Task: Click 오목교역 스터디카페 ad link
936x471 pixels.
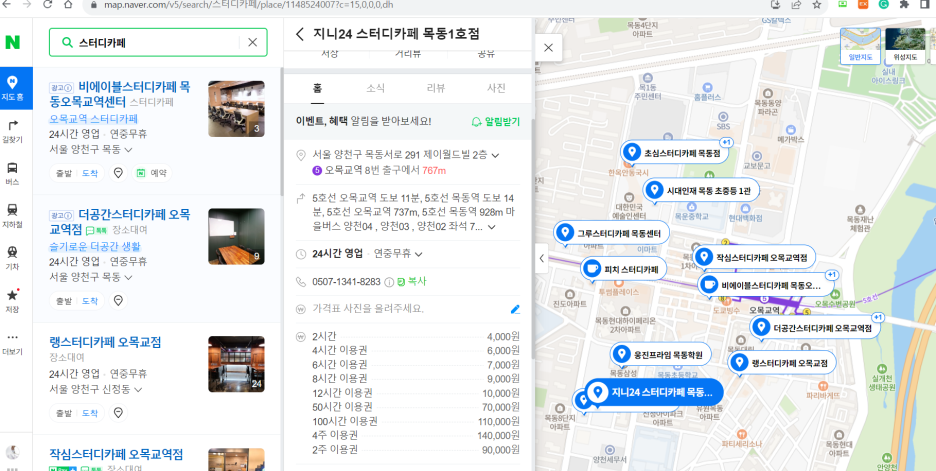Action: [93, 118]
